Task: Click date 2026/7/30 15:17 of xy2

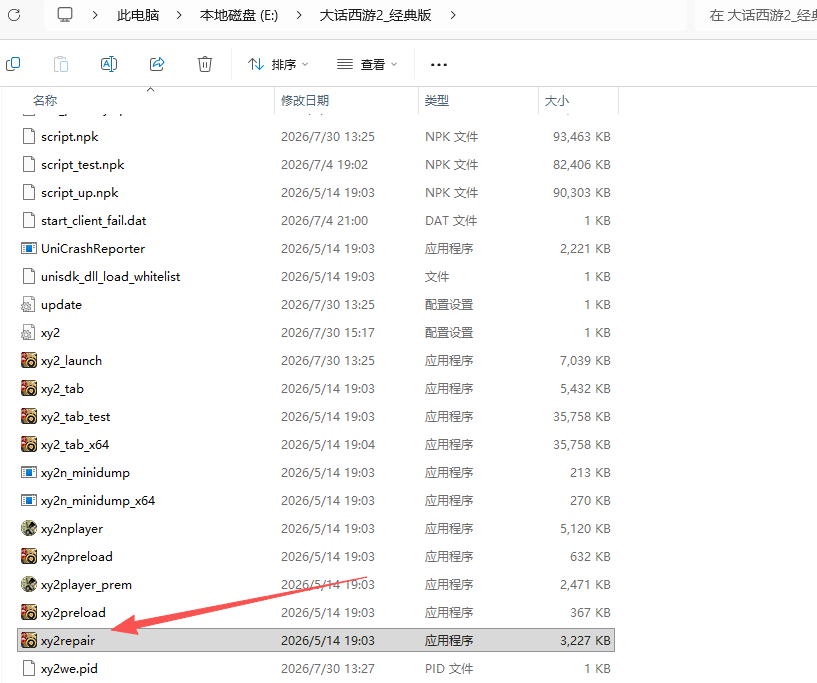Action: tap(328, 332)
